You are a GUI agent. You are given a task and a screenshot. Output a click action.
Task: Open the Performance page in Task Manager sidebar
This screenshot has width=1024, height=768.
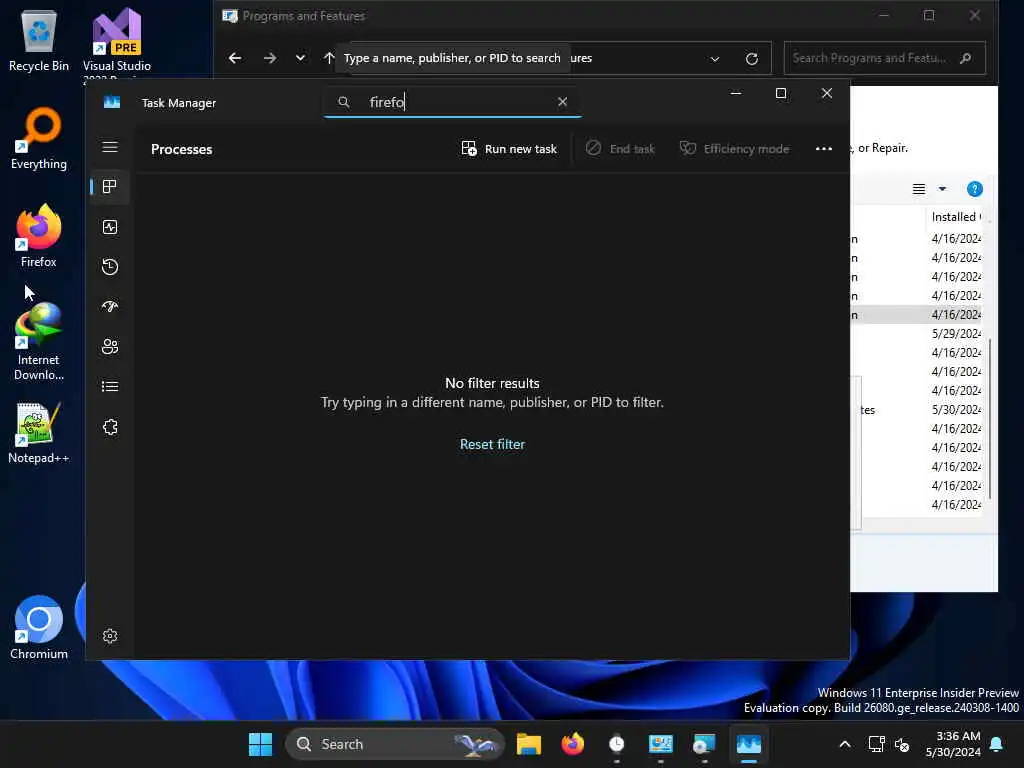click(x=110, y=227)
